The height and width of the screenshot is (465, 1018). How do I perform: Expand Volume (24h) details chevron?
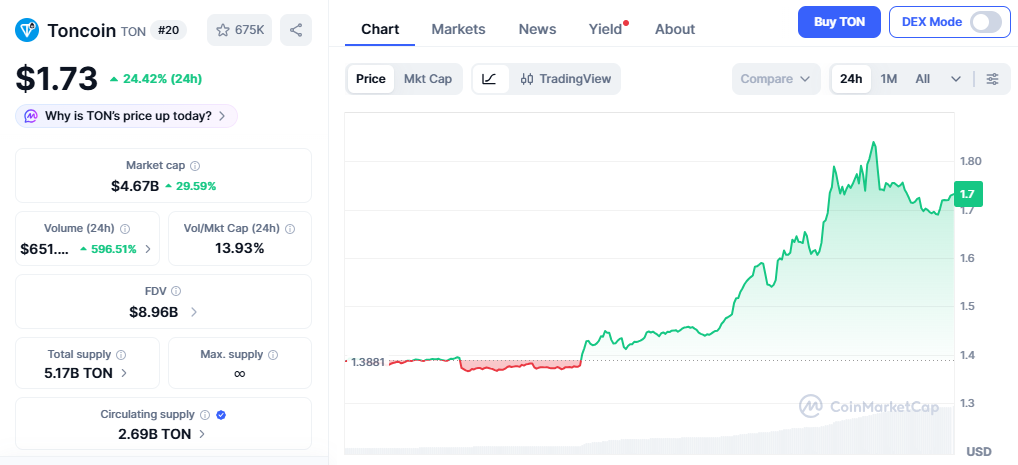tap(148, 249)
